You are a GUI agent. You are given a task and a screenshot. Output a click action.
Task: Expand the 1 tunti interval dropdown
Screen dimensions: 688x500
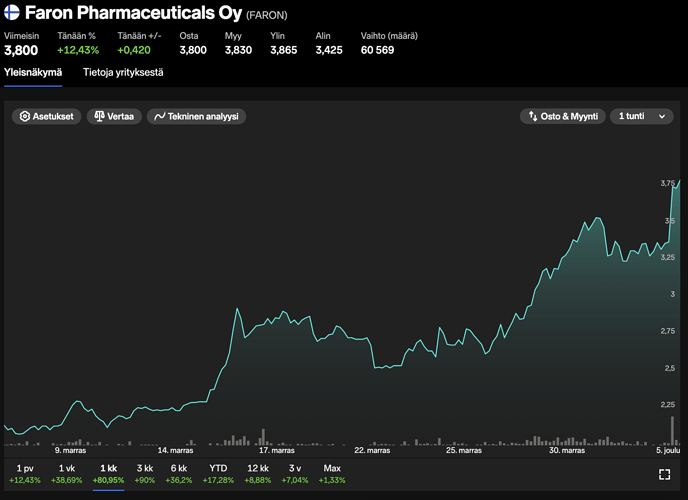(641, 116)
